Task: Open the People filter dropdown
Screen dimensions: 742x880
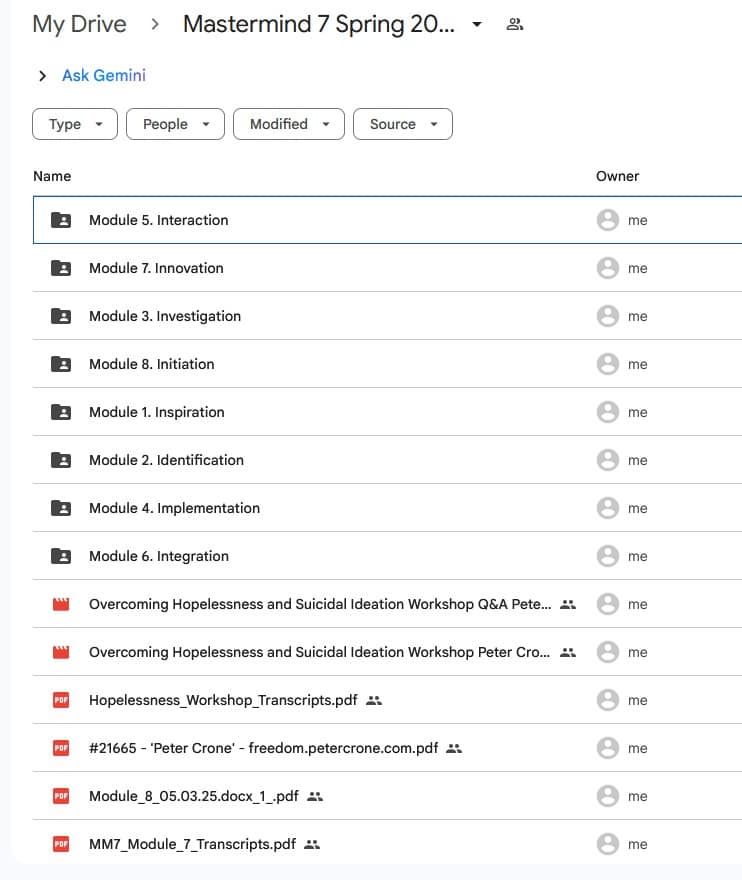Action: click(x=175, y=124)
